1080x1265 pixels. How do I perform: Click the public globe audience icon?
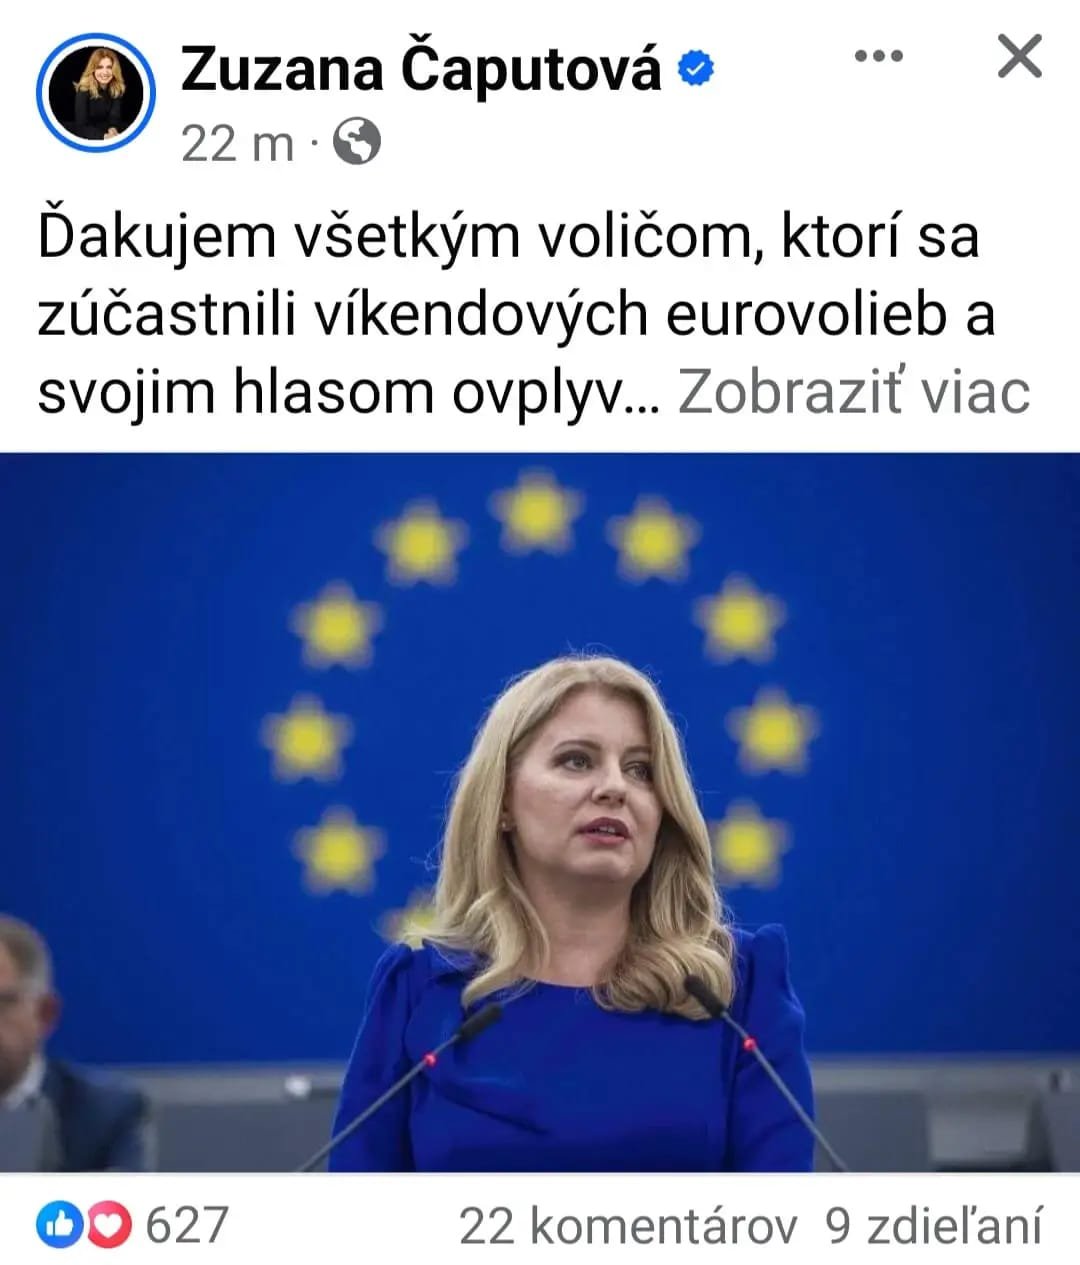(357, 142)
